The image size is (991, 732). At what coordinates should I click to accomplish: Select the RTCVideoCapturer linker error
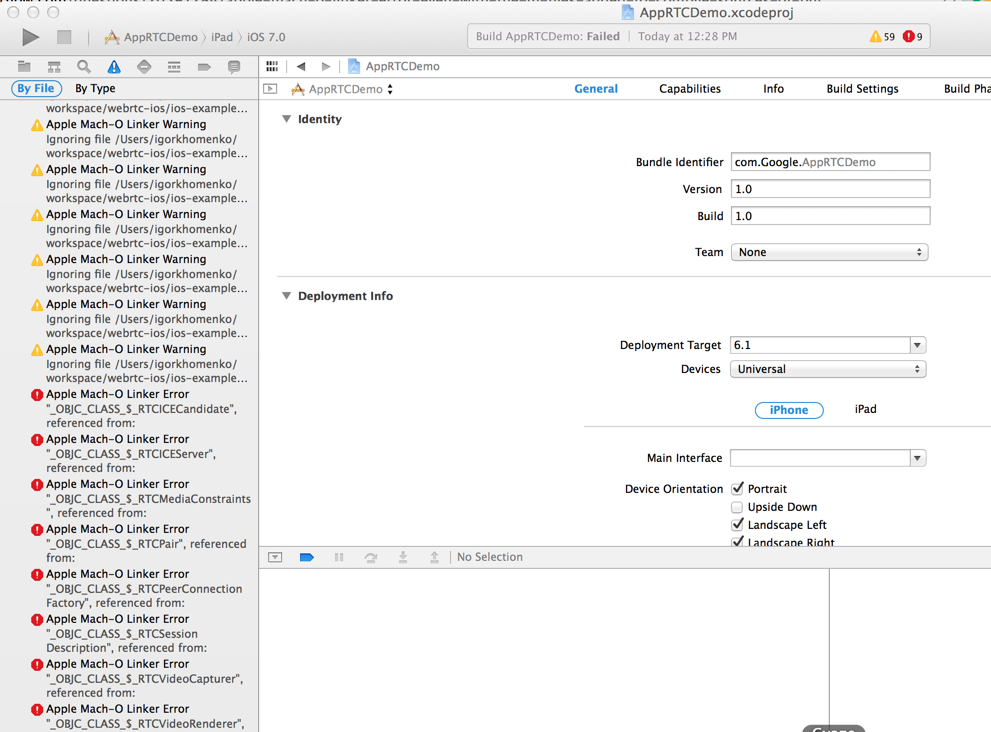pyautogui.click(x=142, y=678)
